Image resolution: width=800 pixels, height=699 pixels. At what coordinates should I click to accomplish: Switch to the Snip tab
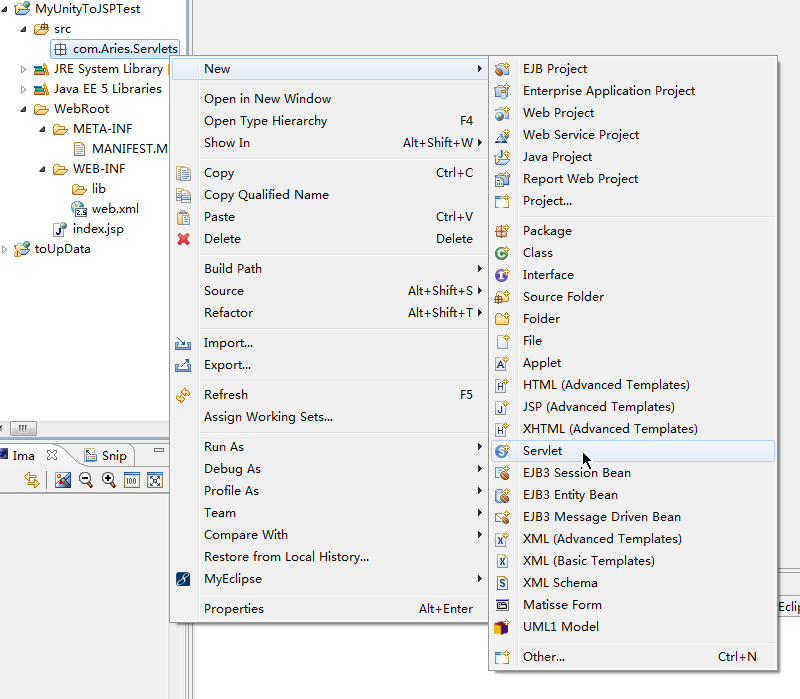point(106,456)
